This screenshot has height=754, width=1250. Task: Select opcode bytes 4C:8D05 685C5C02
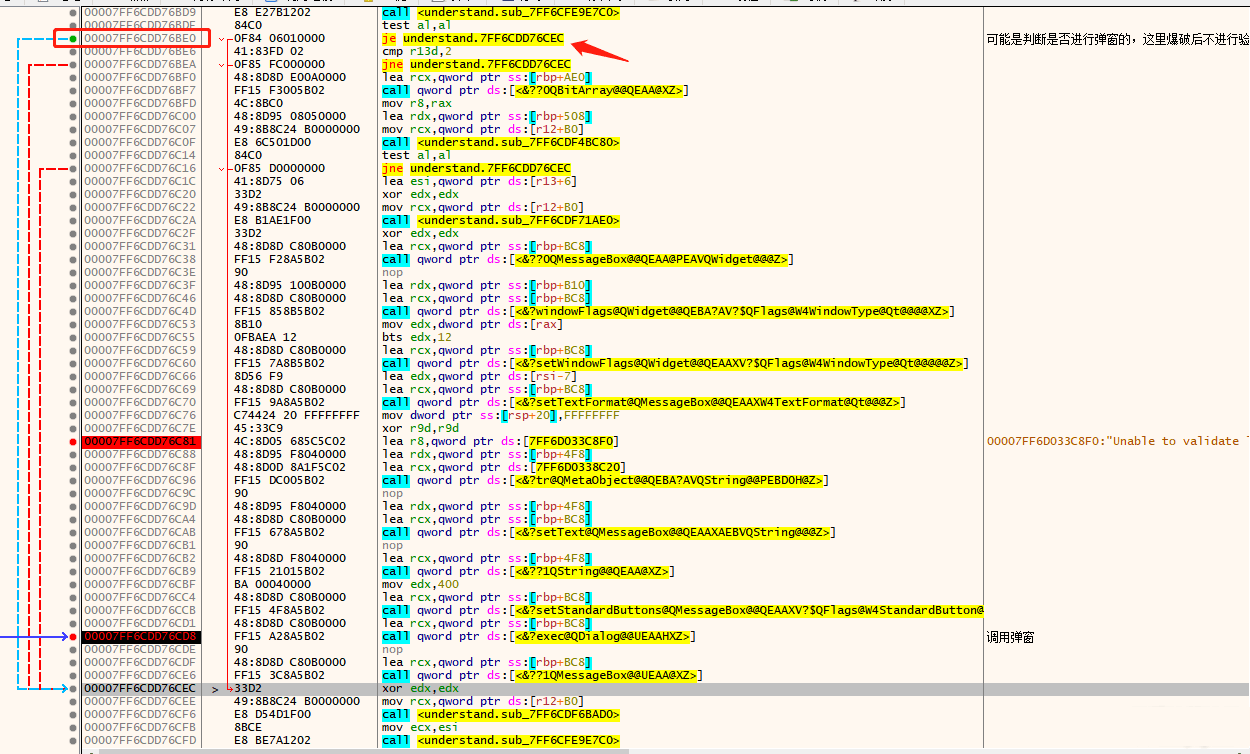pyautogui.click(x=290, y=441)
